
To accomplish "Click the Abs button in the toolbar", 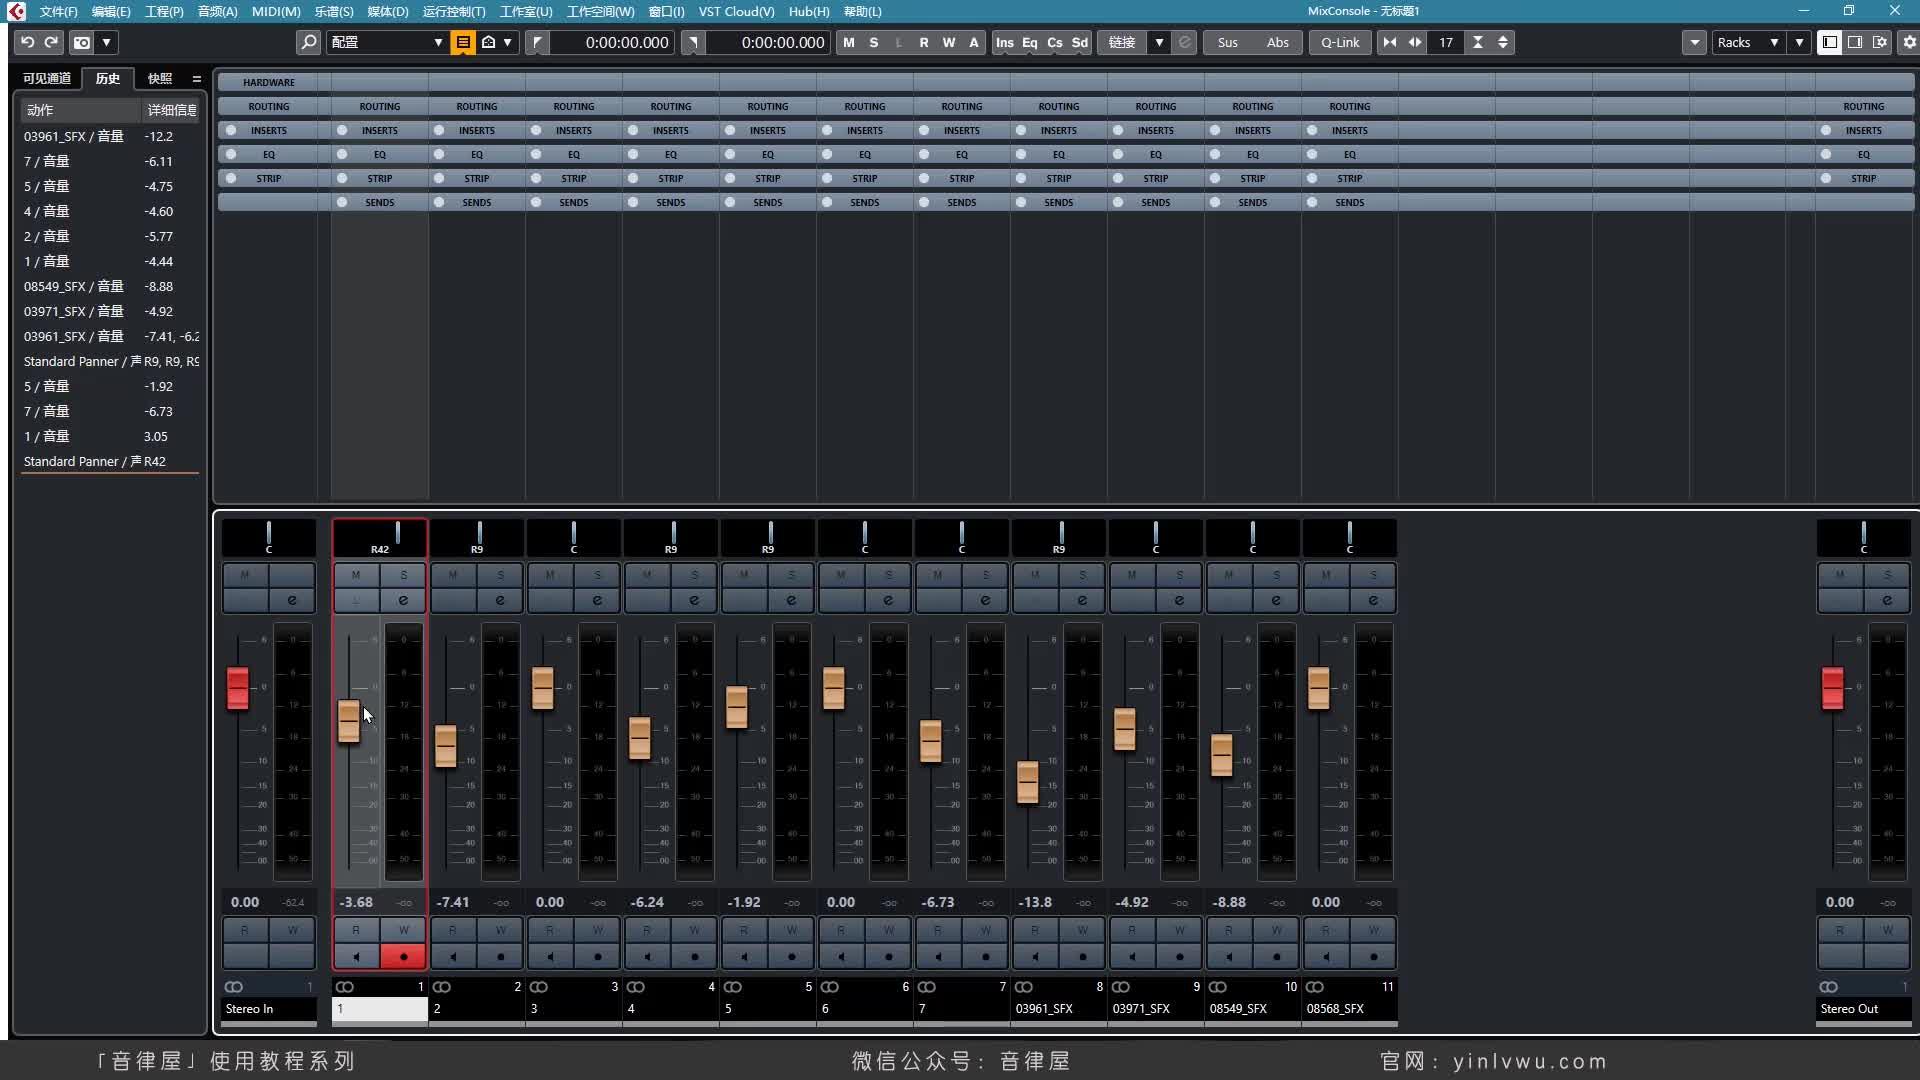I will [1277, 42].
